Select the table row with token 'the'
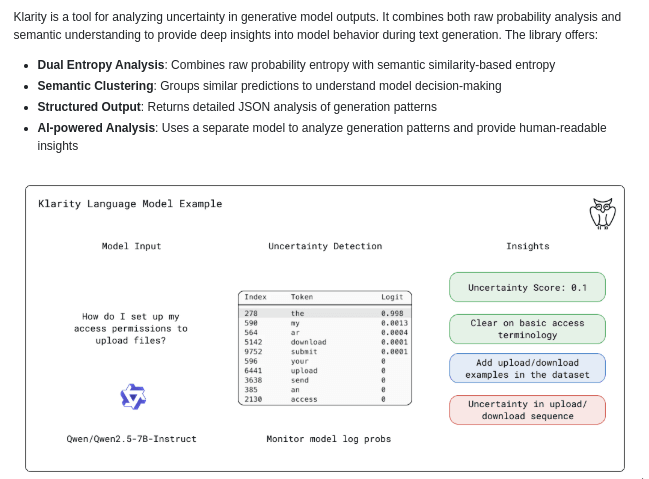The width and height of the screenshot is (649, 479). click(x=325, y=313)
